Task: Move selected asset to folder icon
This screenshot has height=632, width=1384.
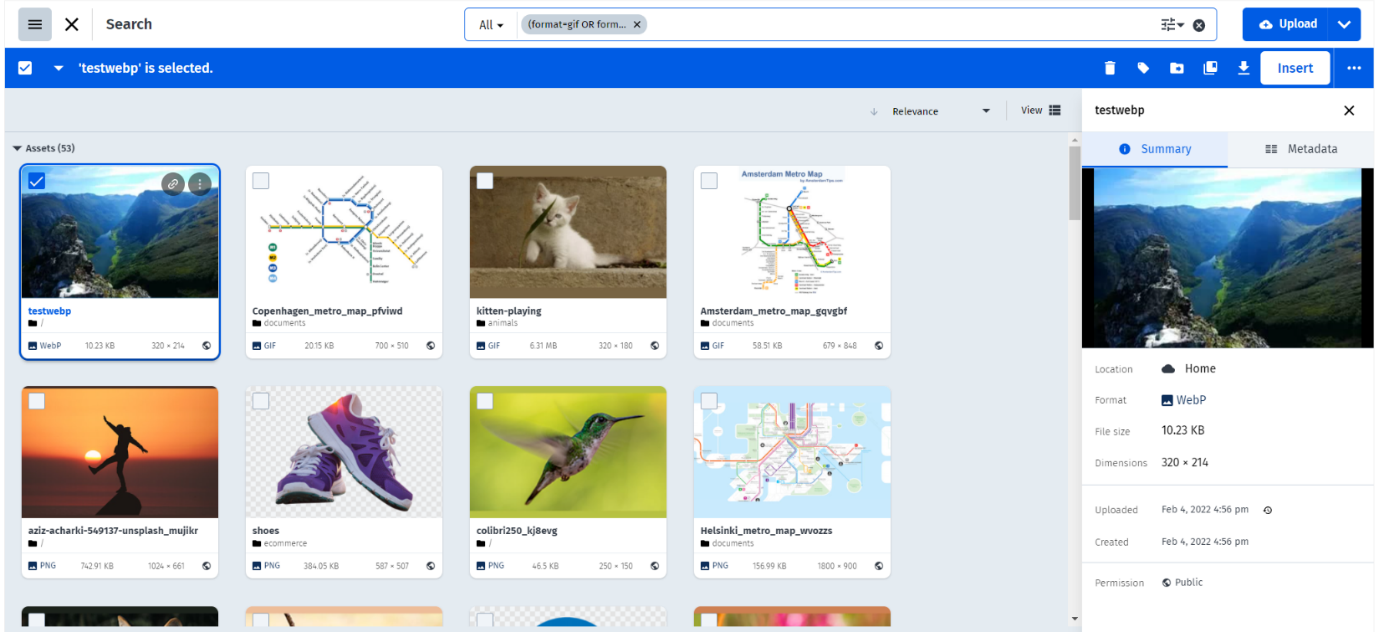Action: (x=1177, y=68)
